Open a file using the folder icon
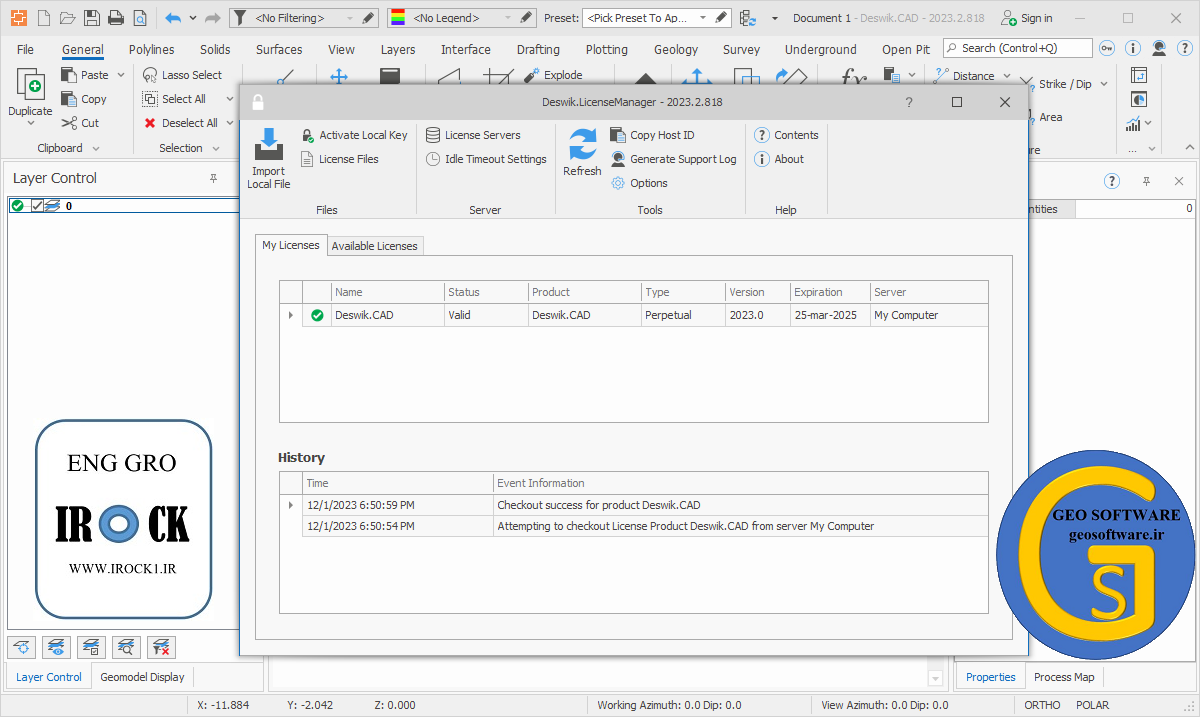This screenshot has width=1200, height=717. click(x=67, y=18)
